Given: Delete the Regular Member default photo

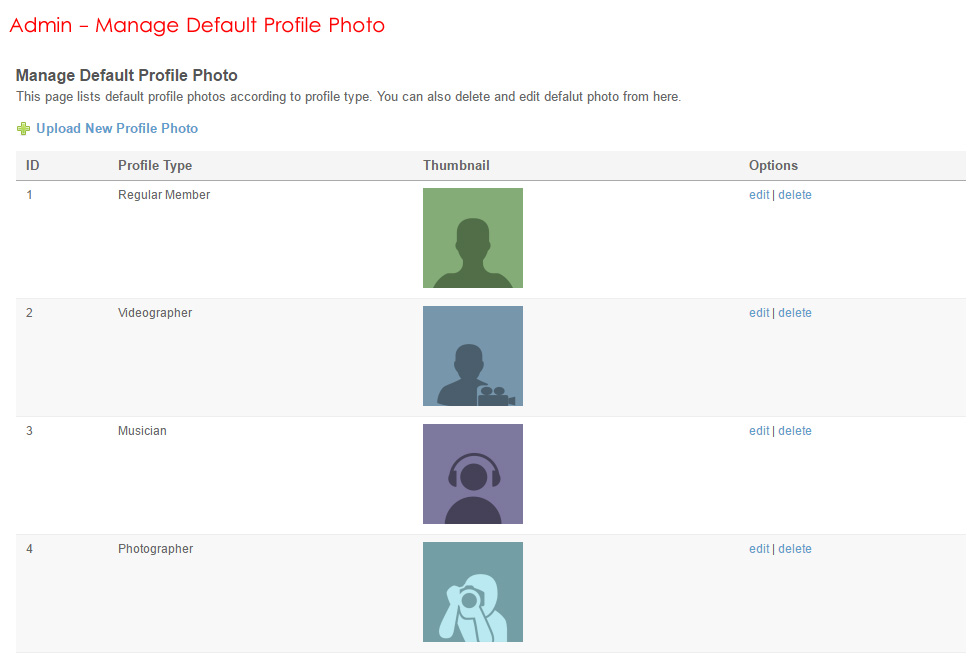Looking at the screenshot, I should (795, 195).
